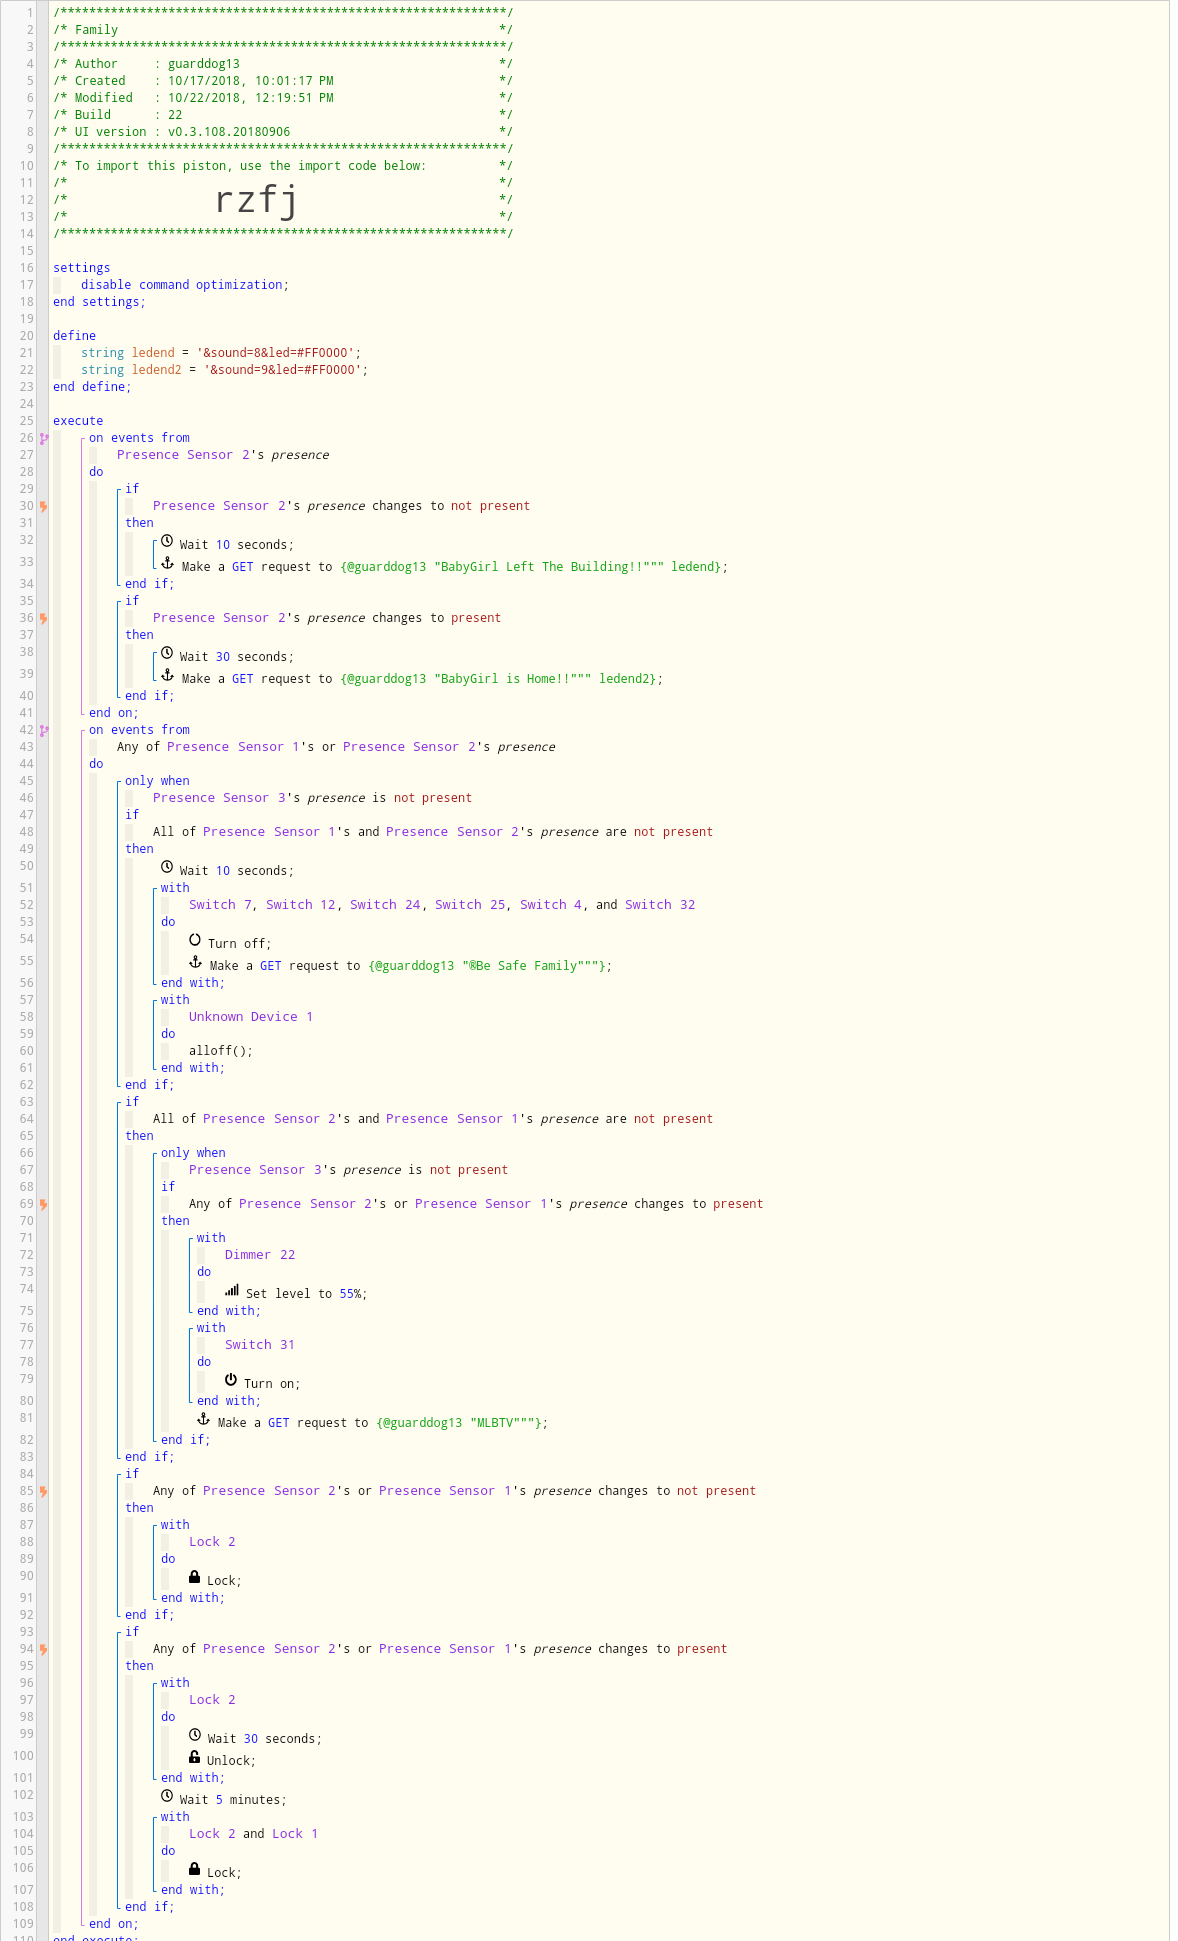Click the 'alloff();' command
1178x1941 pixels.
click(221, 1051)
